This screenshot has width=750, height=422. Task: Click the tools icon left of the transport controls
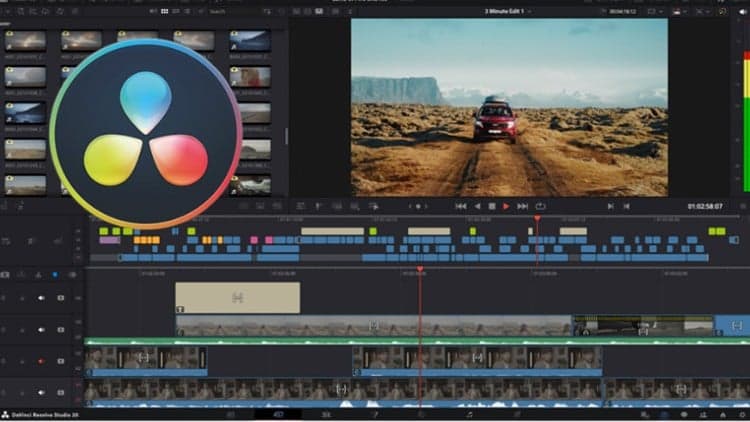[300, 206]
